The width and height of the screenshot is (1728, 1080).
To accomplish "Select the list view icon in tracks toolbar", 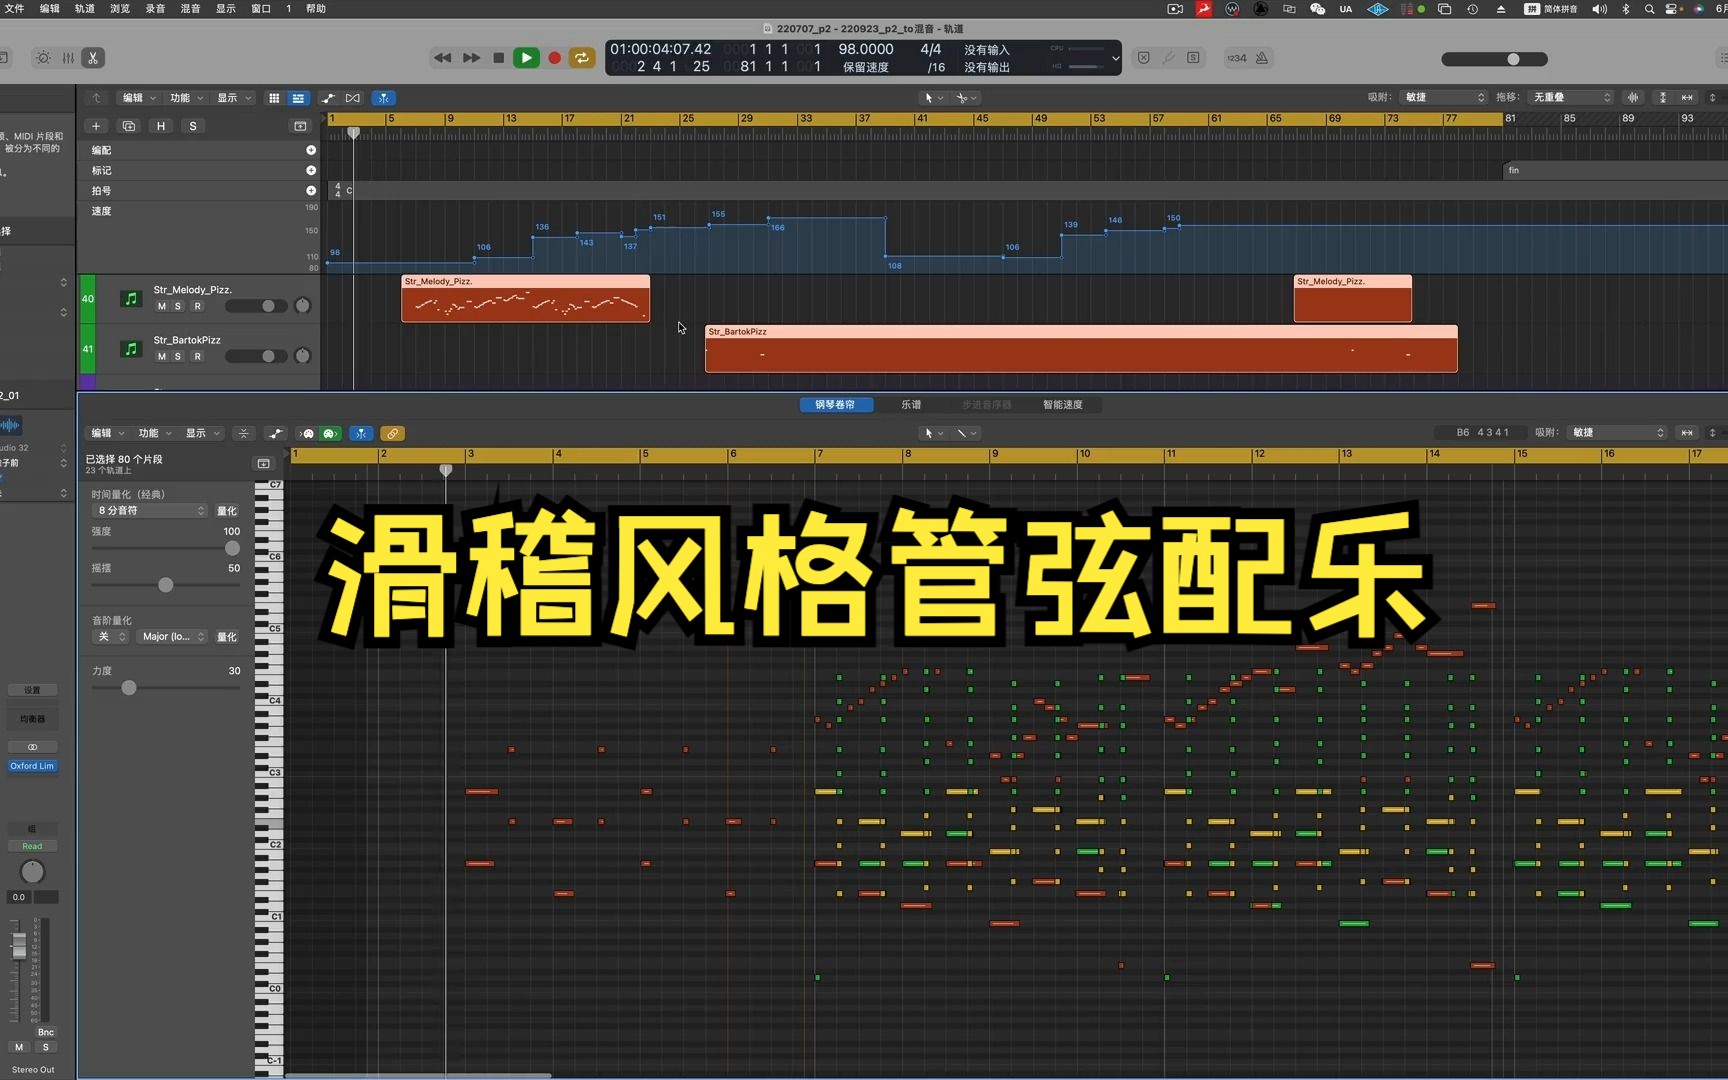I will (x=298, y=98).
